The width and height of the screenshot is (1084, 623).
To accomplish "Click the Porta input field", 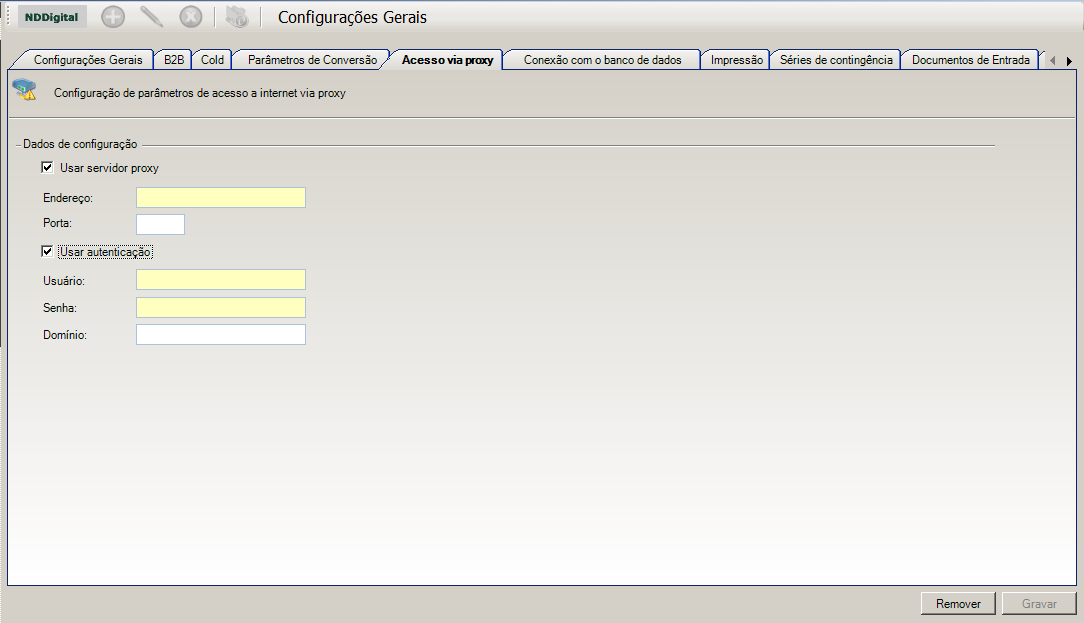I will coord(160,224).
